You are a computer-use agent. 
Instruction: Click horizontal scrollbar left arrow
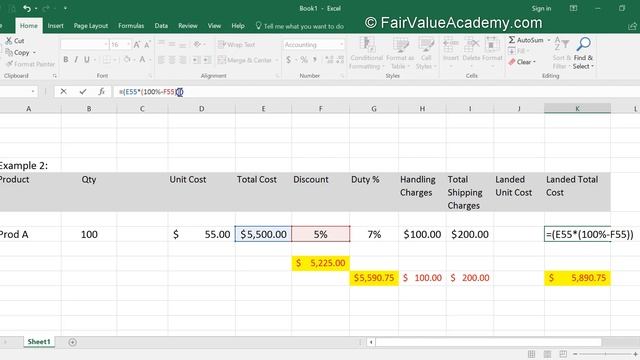[x=371, y=342]
